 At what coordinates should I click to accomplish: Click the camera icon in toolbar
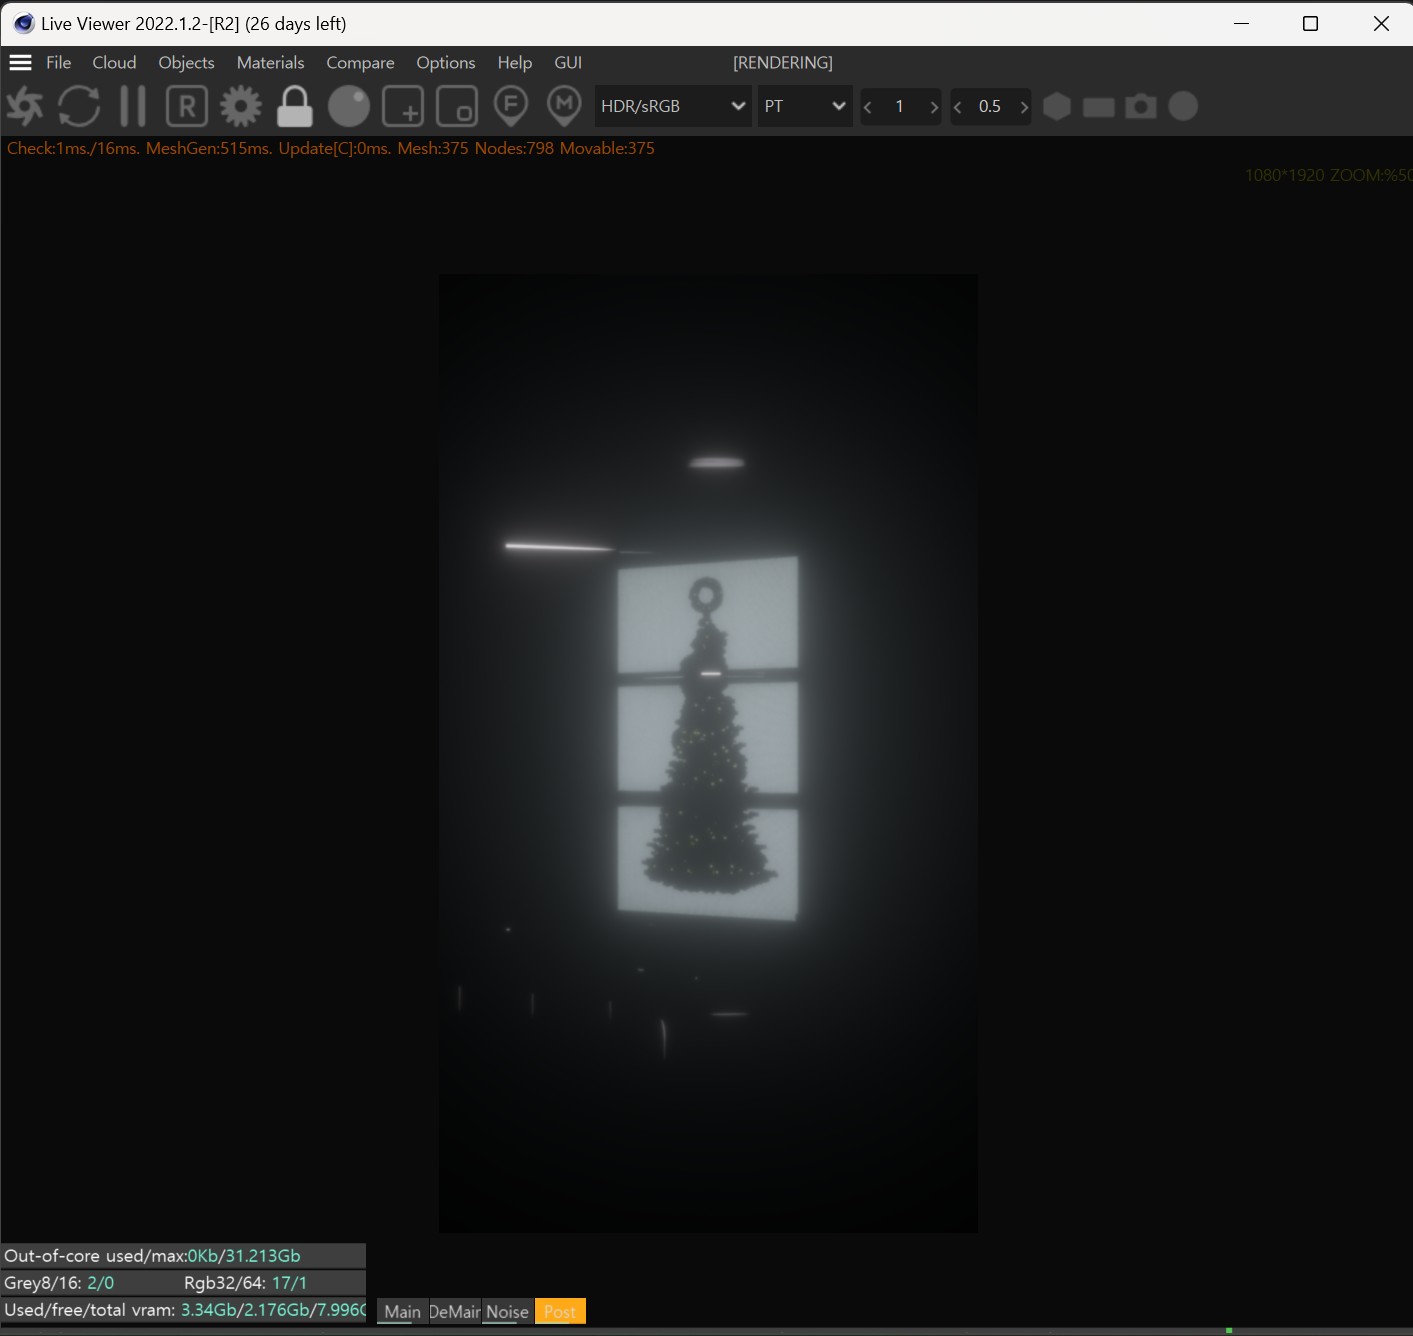point(1141,106)
